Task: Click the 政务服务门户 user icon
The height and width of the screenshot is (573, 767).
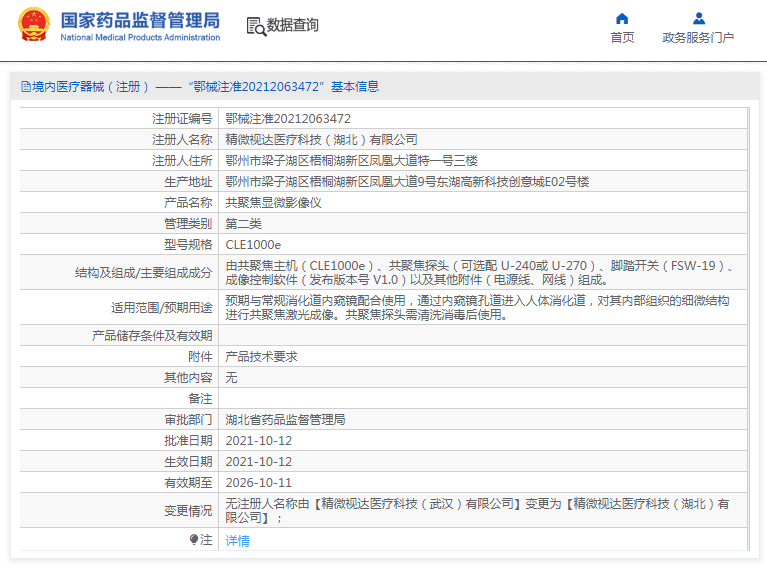Action: coord(699,19)
